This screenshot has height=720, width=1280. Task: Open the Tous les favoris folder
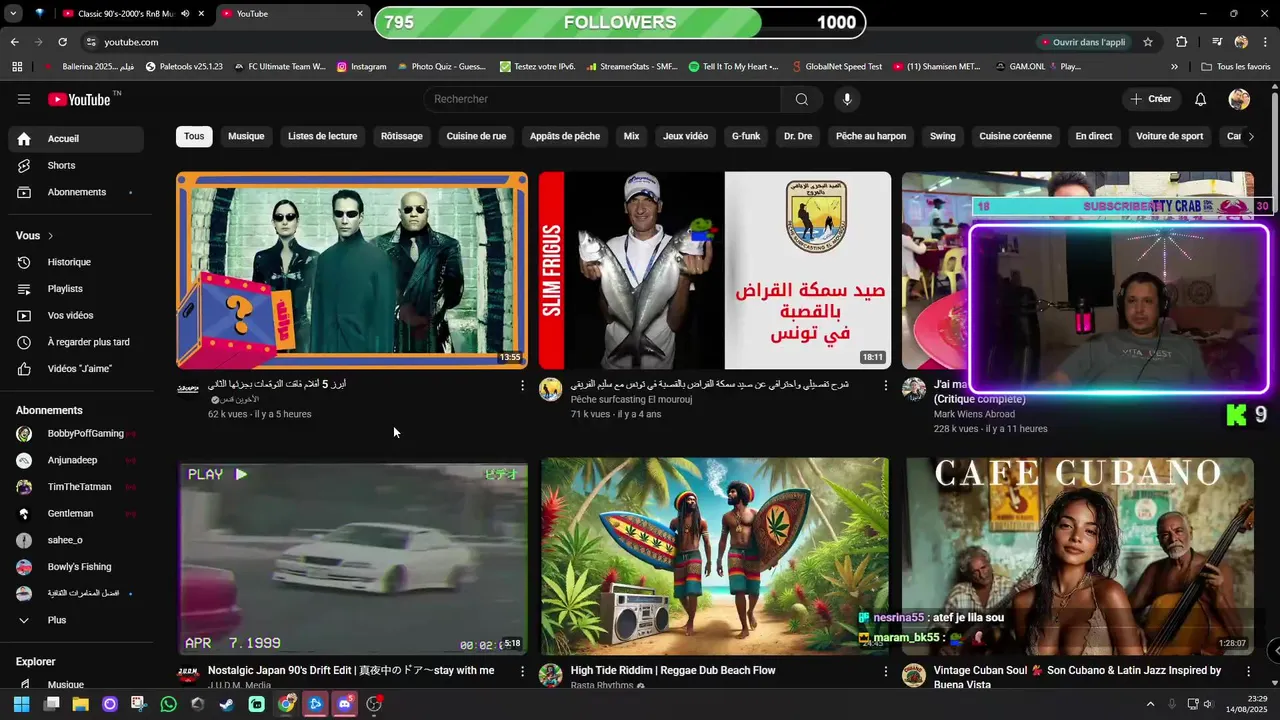click(x=1236, y=67)
